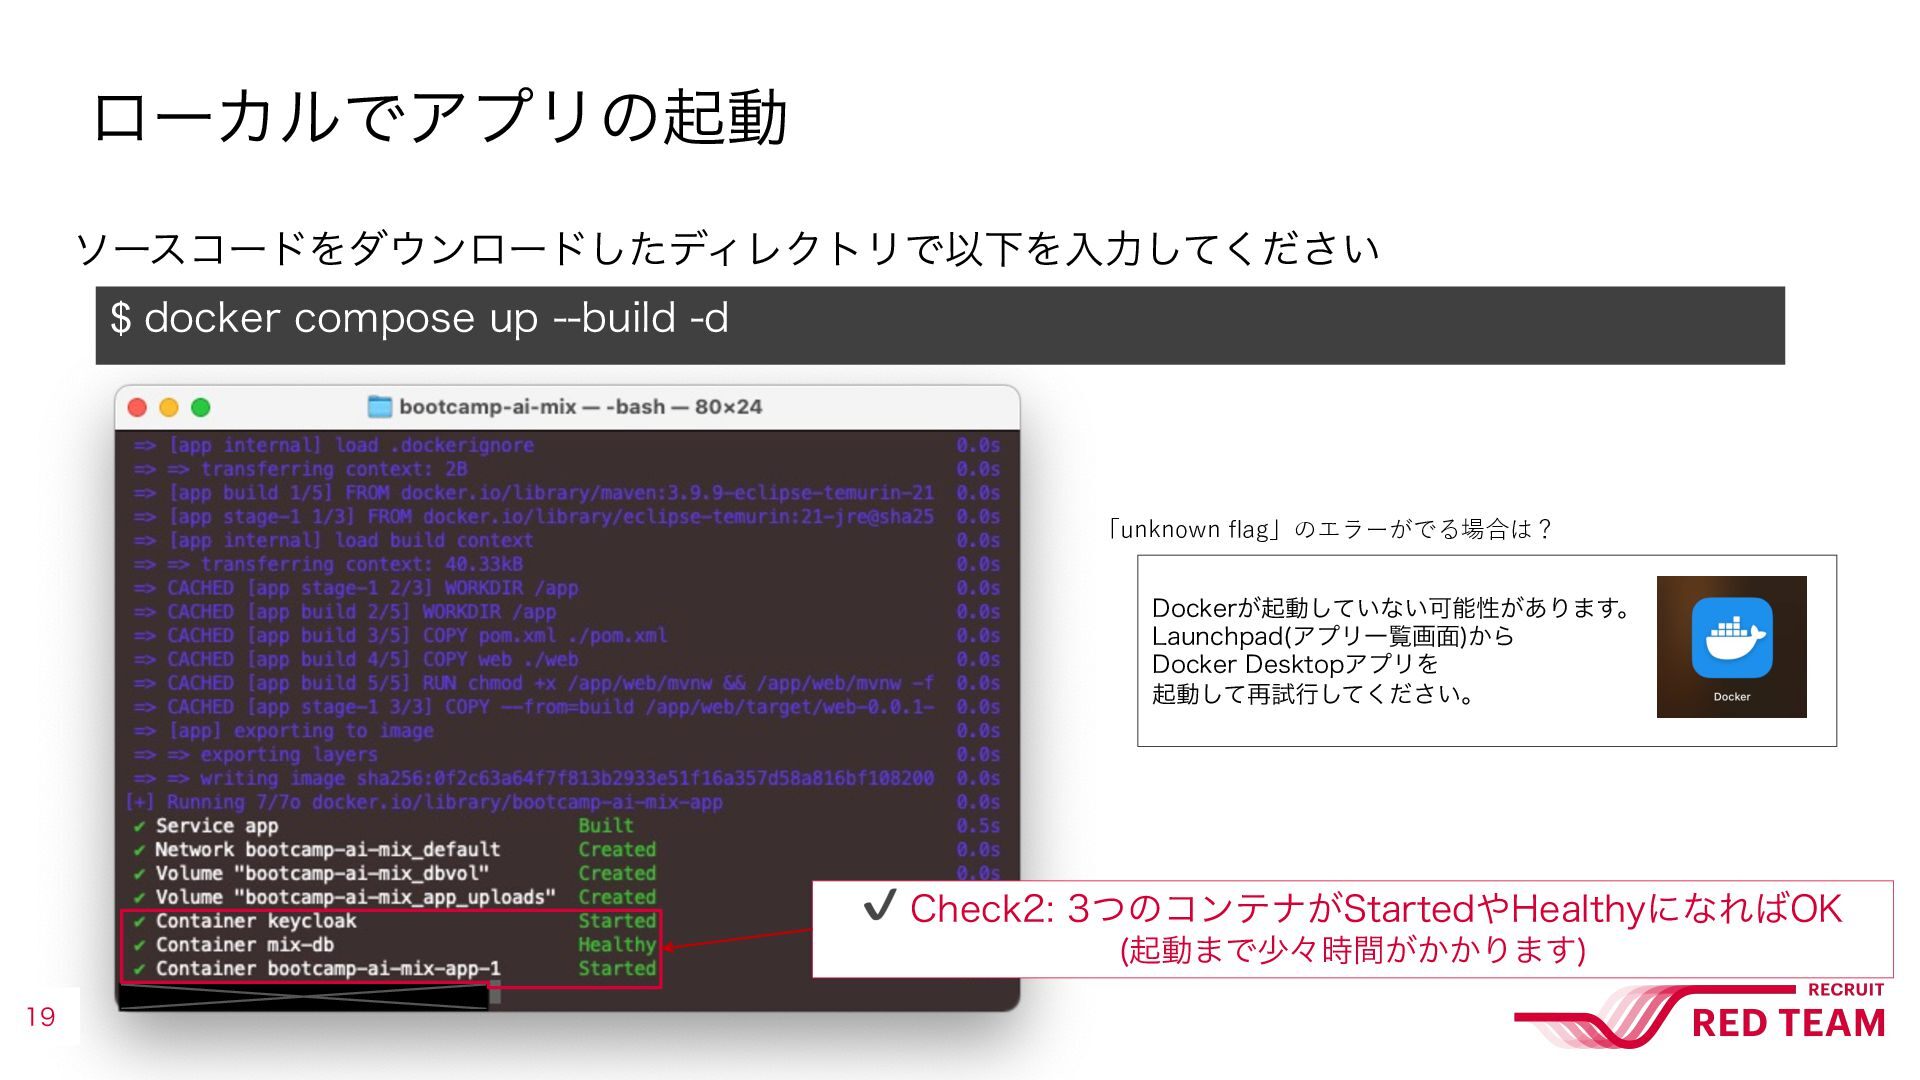Click the Volume 'bootcamp-ai-mix_dbvol' row label

click(322, 874)
